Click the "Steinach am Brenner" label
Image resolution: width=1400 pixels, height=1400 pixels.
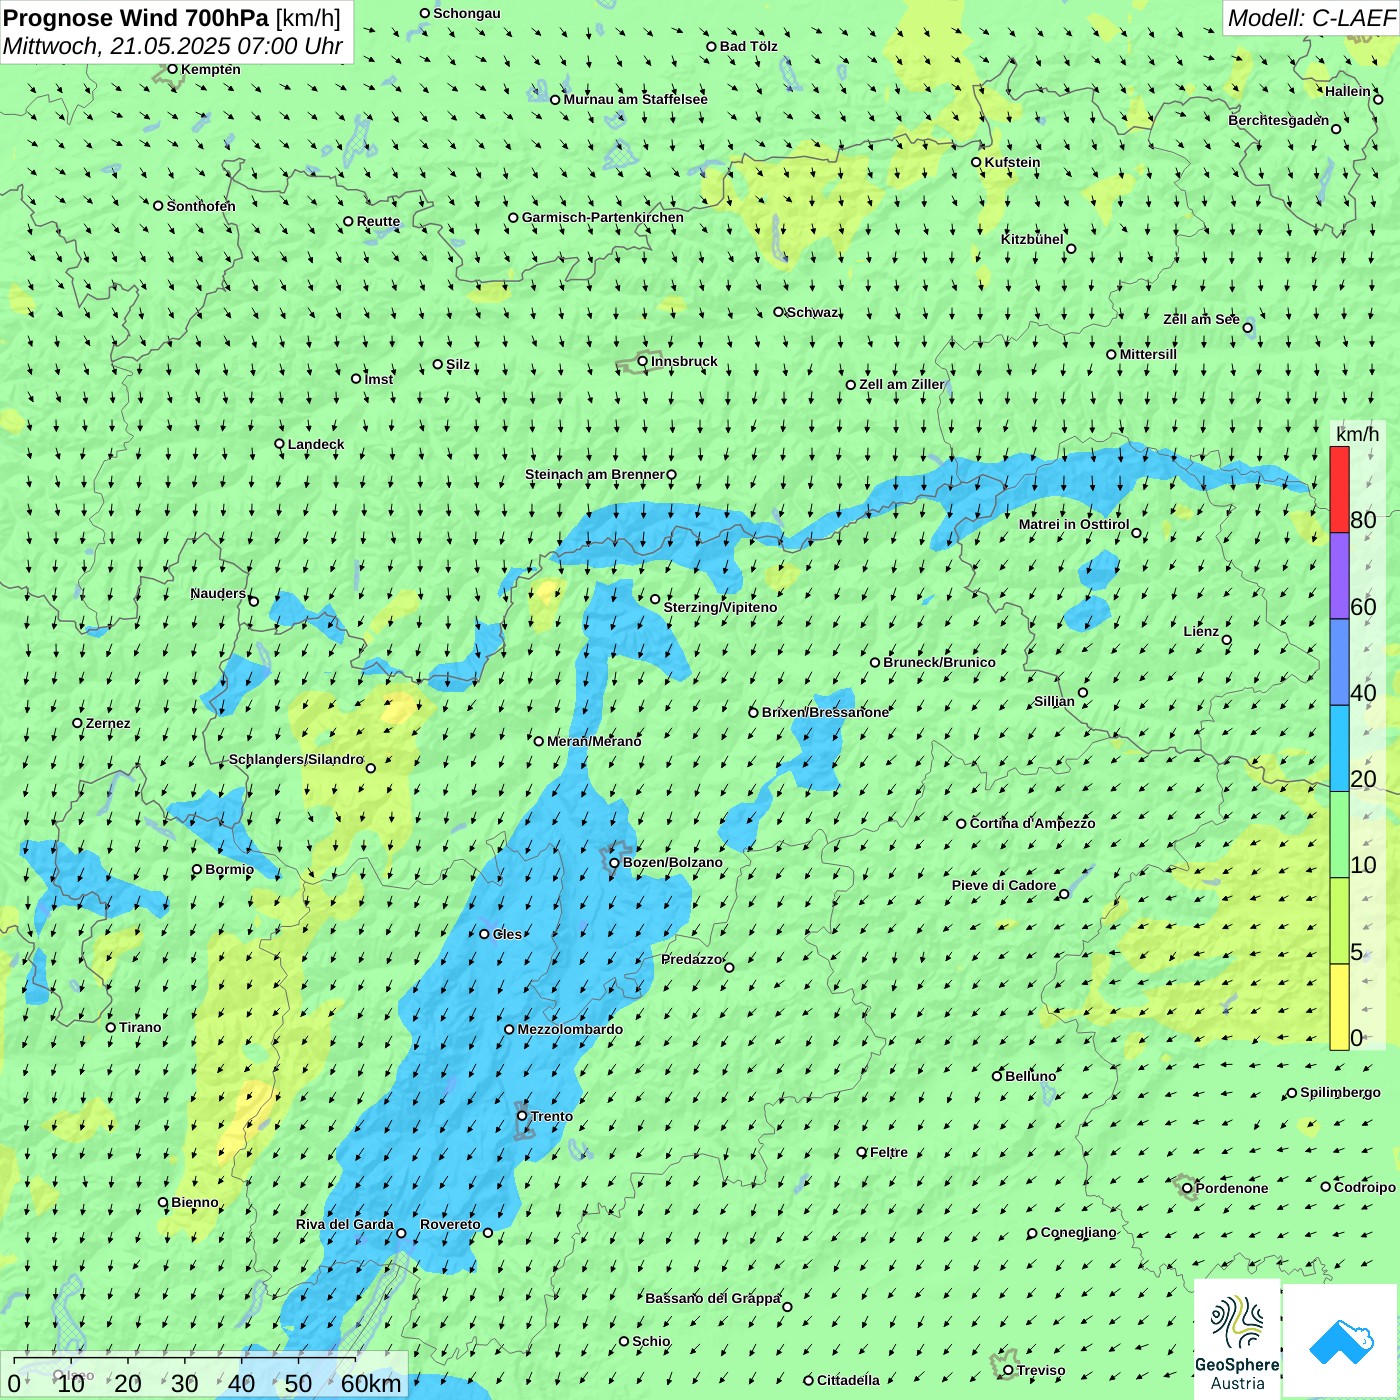(x=595, y=474)
